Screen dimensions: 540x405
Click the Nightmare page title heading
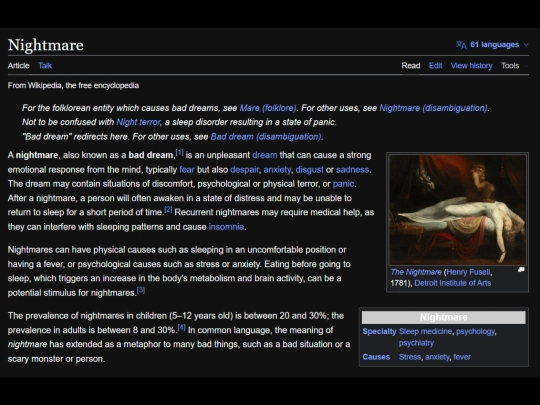click(45, 45)
